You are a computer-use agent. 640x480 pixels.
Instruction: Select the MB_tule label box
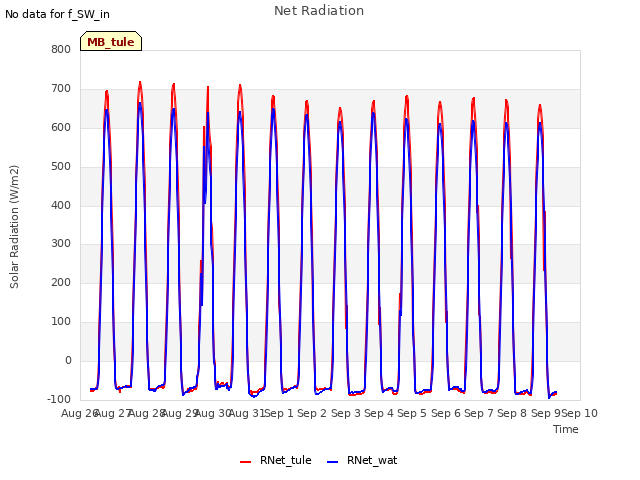[111, 41]
